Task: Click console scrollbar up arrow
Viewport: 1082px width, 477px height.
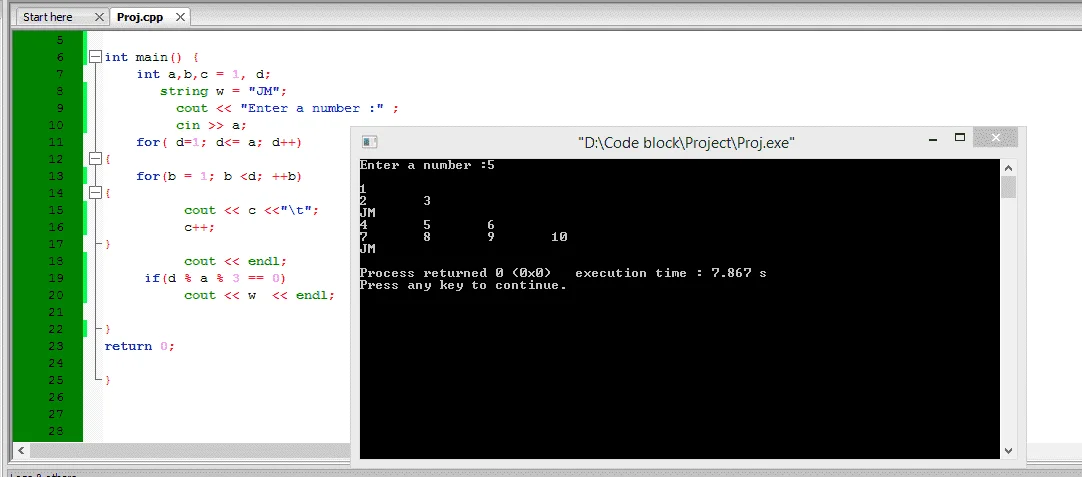Action: click(1008, 168)
